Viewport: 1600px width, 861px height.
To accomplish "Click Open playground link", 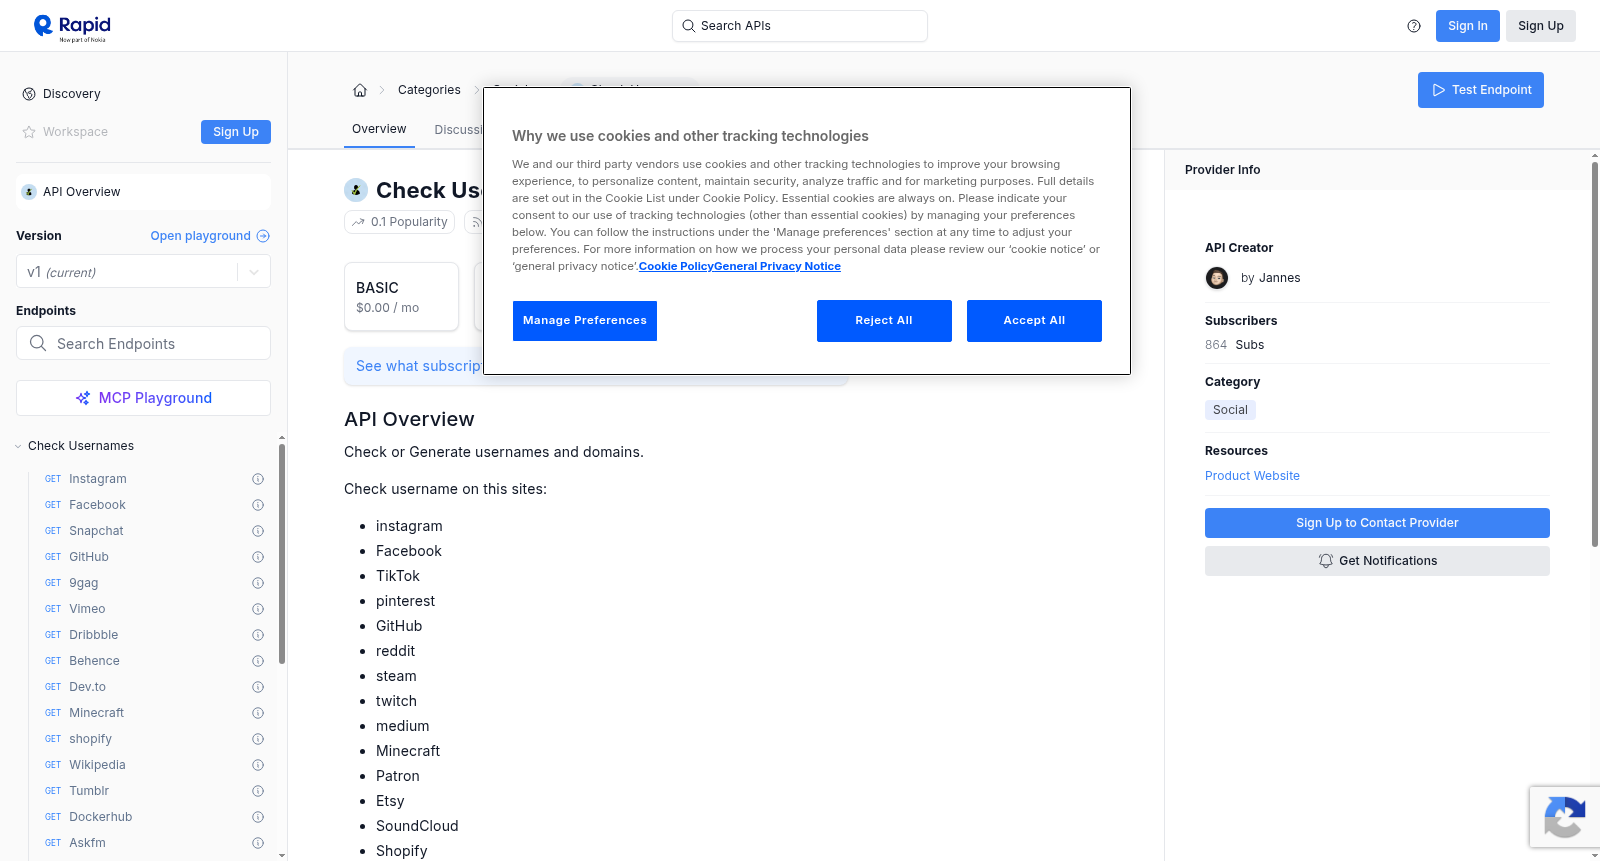I will tap(210, 236).
